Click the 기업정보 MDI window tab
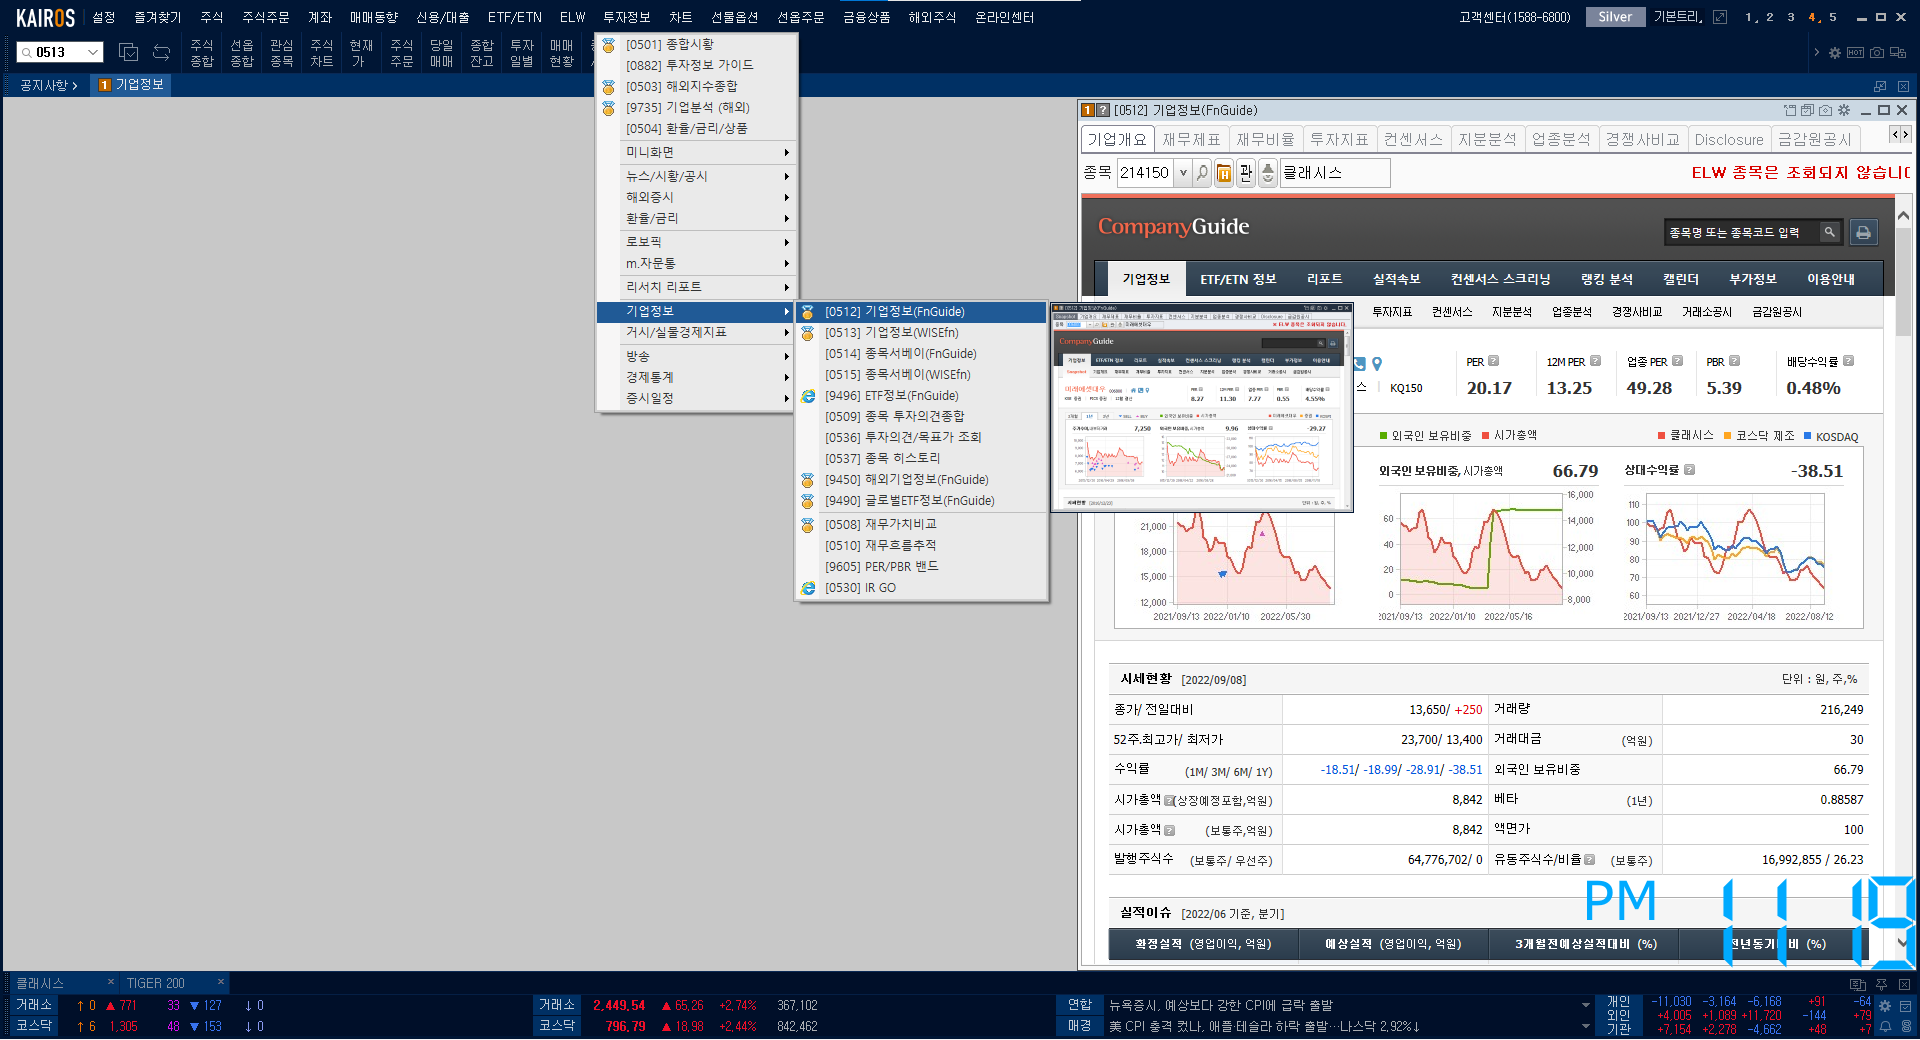 131,85
